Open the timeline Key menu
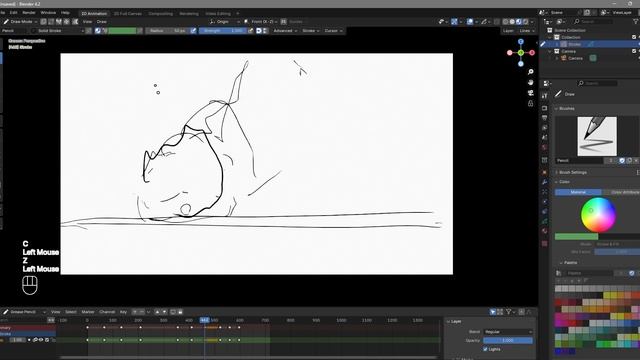 123,312
